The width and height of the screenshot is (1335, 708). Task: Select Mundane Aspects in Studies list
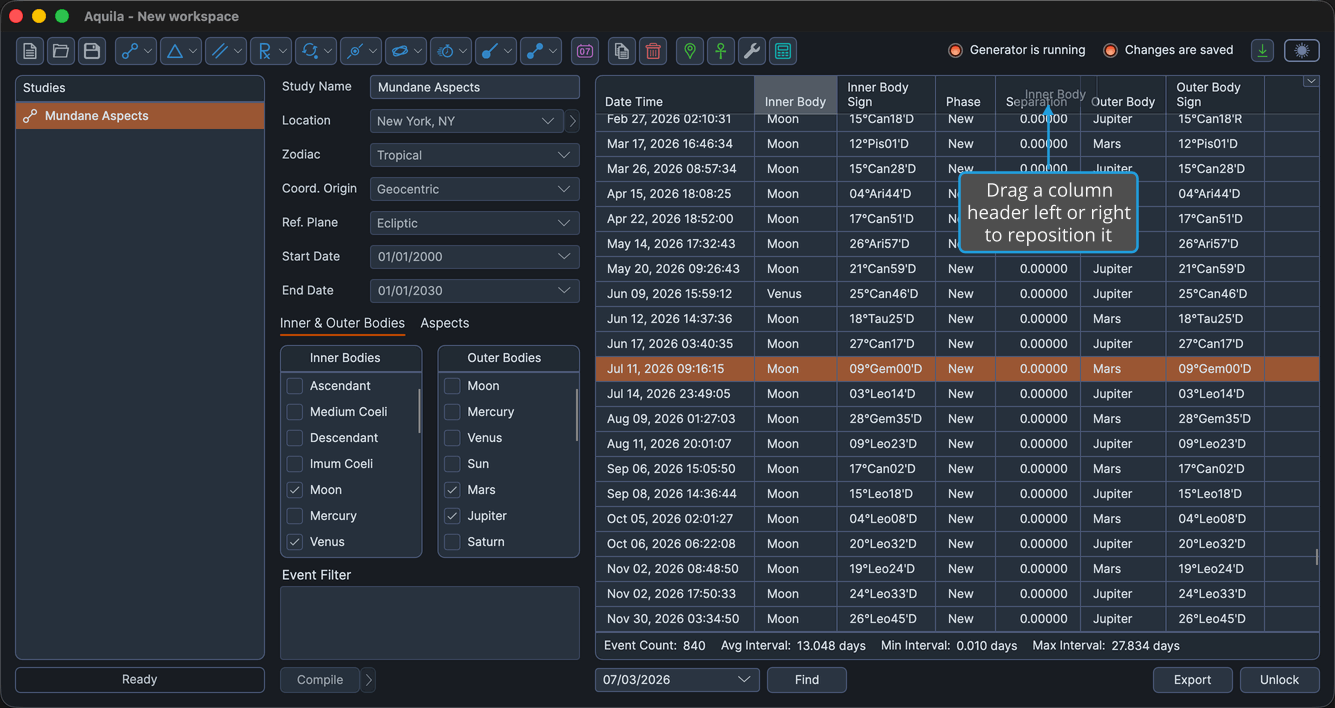(140, 116)
